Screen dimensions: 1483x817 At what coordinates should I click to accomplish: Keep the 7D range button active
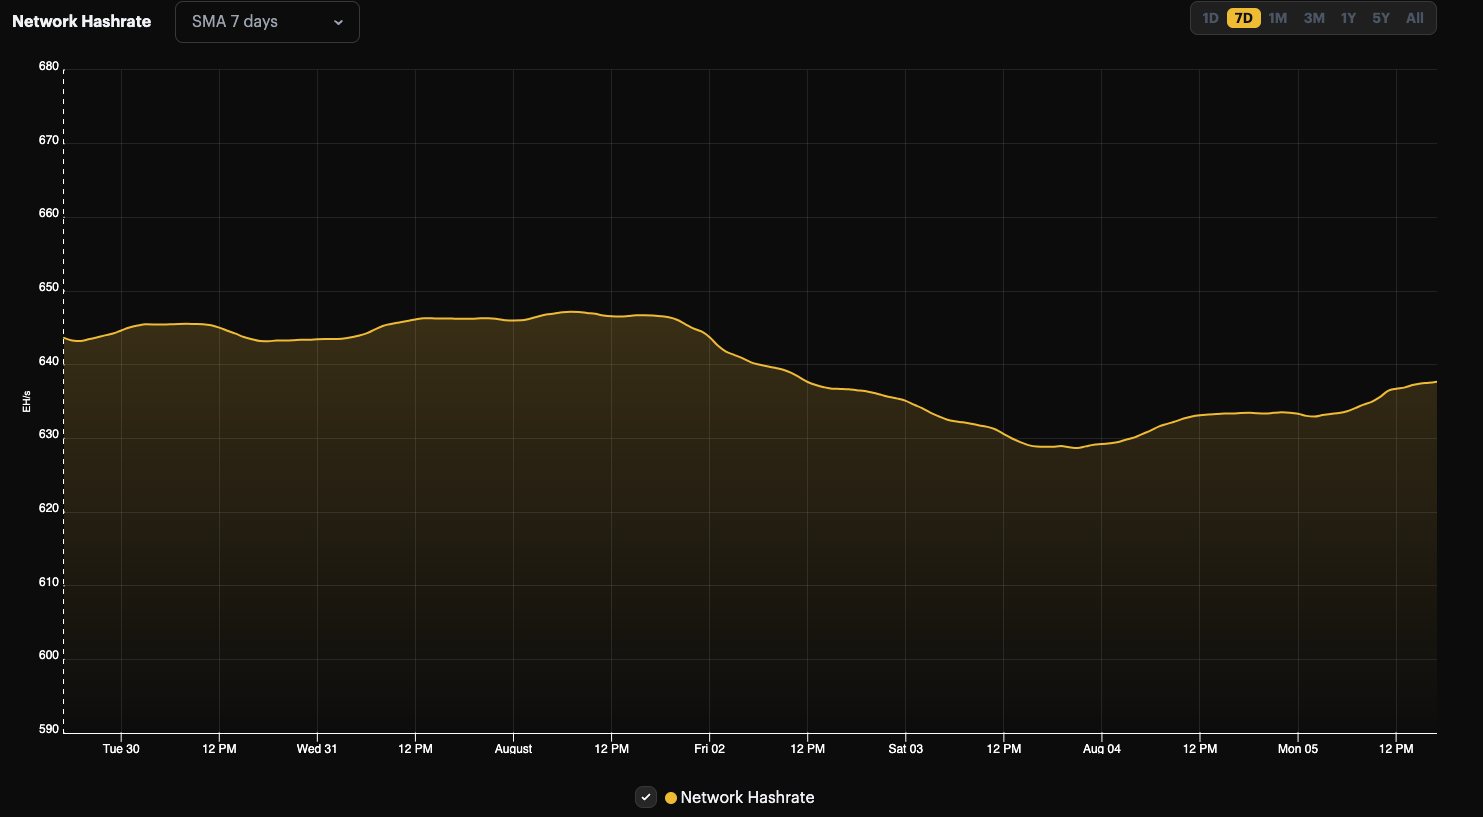point(1245,17)
